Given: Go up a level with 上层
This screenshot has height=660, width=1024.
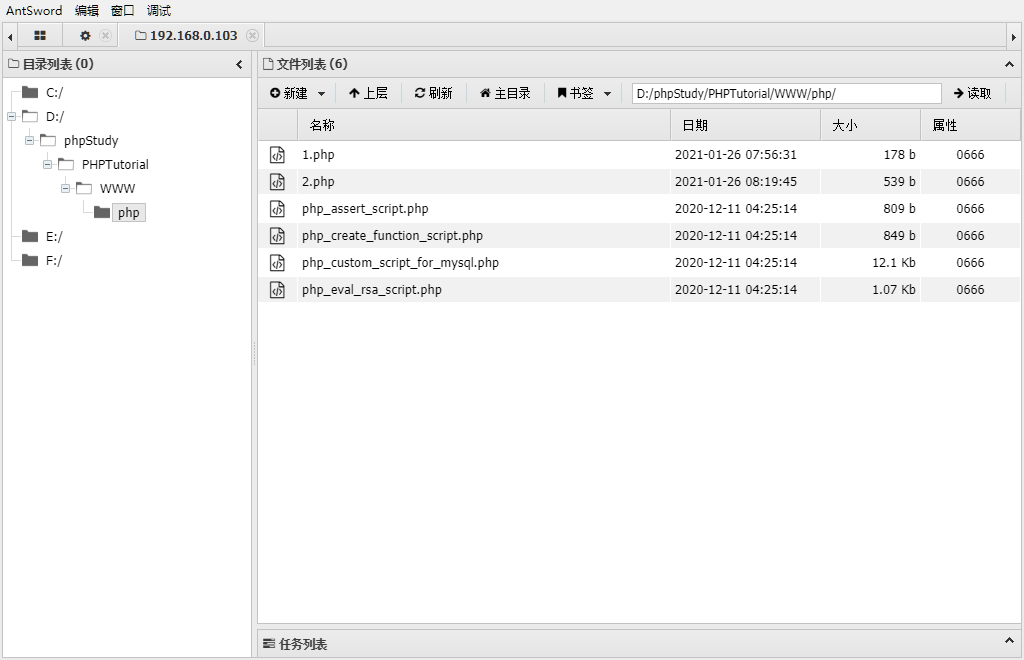Looking at the screenshot, I should (x=368, y=93).
